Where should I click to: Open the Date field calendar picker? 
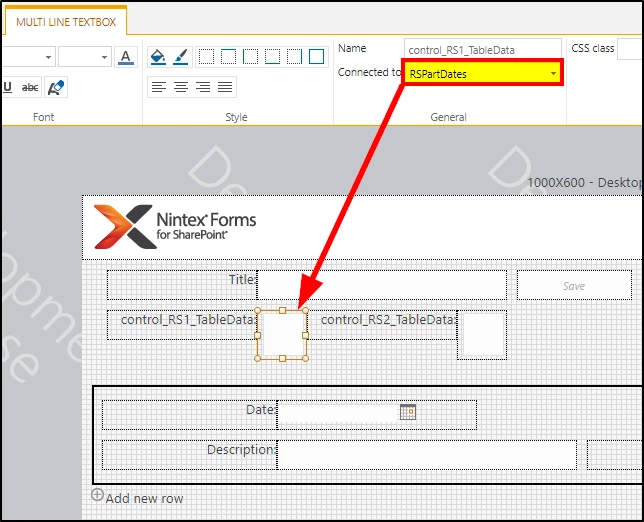pos(408,412)
